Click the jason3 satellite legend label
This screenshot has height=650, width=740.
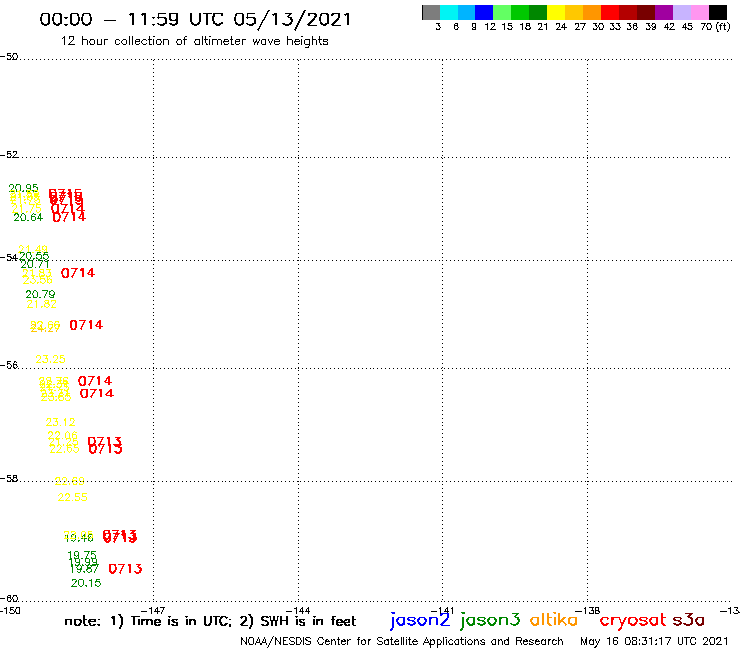[x=490, y=620]
